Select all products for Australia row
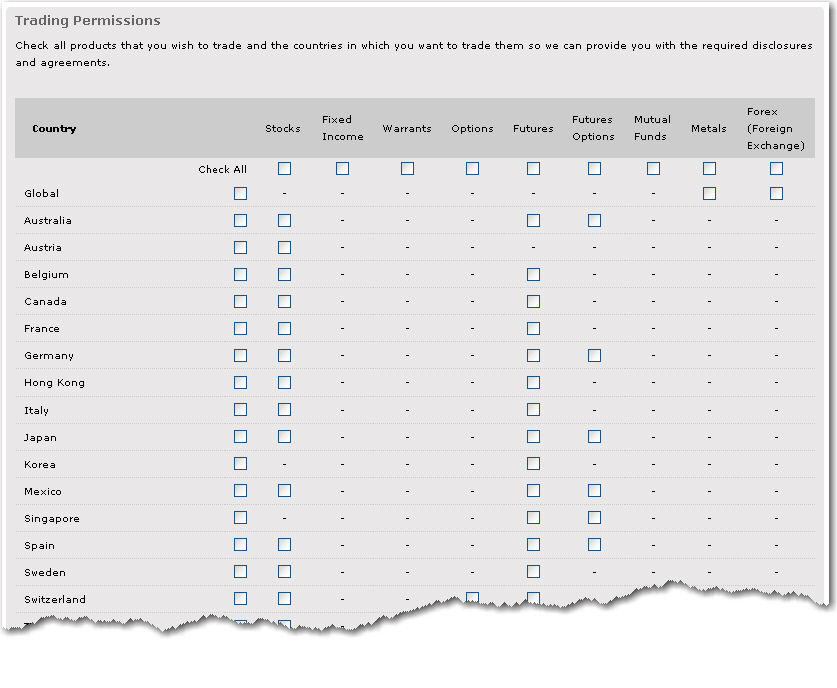This screenshot has width=837, height=688. (x=240, y=220)
